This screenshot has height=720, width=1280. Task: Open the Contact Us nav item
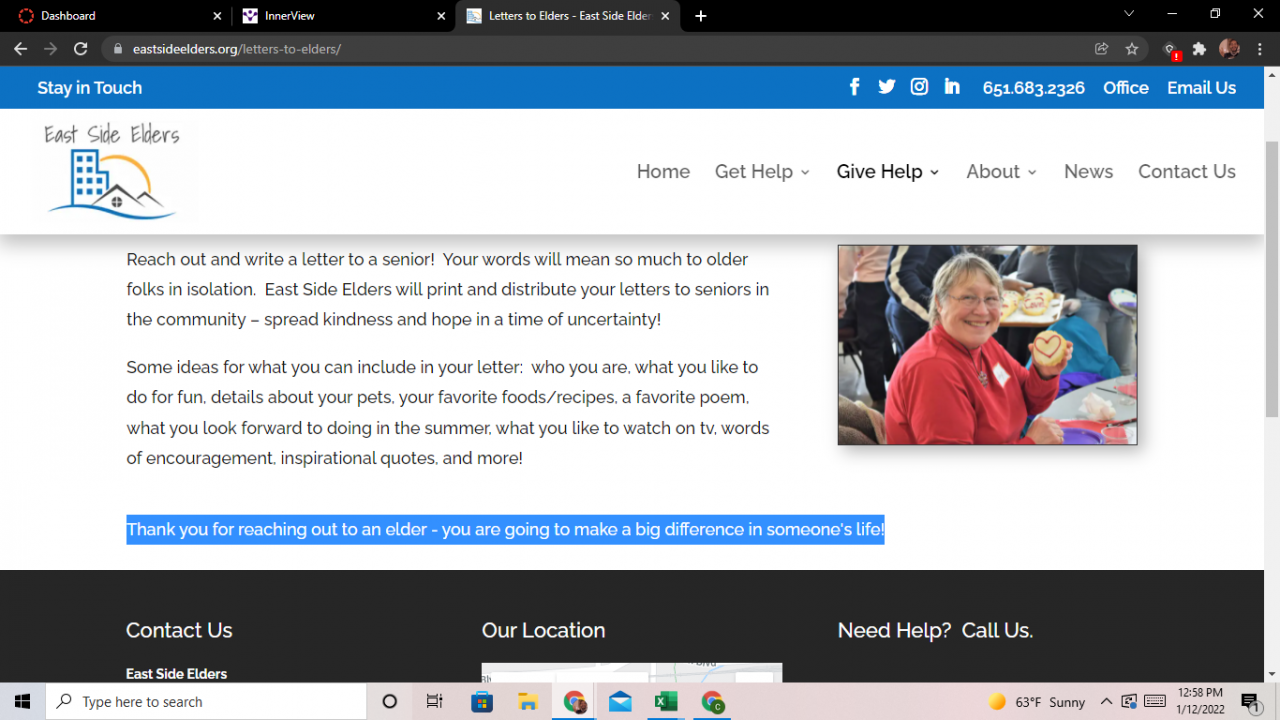coord(1187,172)
